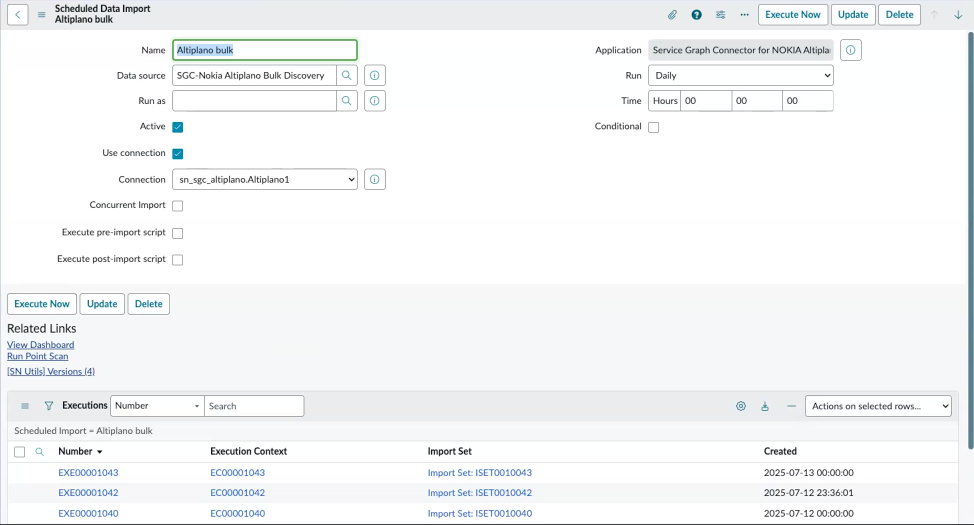
Task: Go to previous record with up arrow
Action: 934,14
